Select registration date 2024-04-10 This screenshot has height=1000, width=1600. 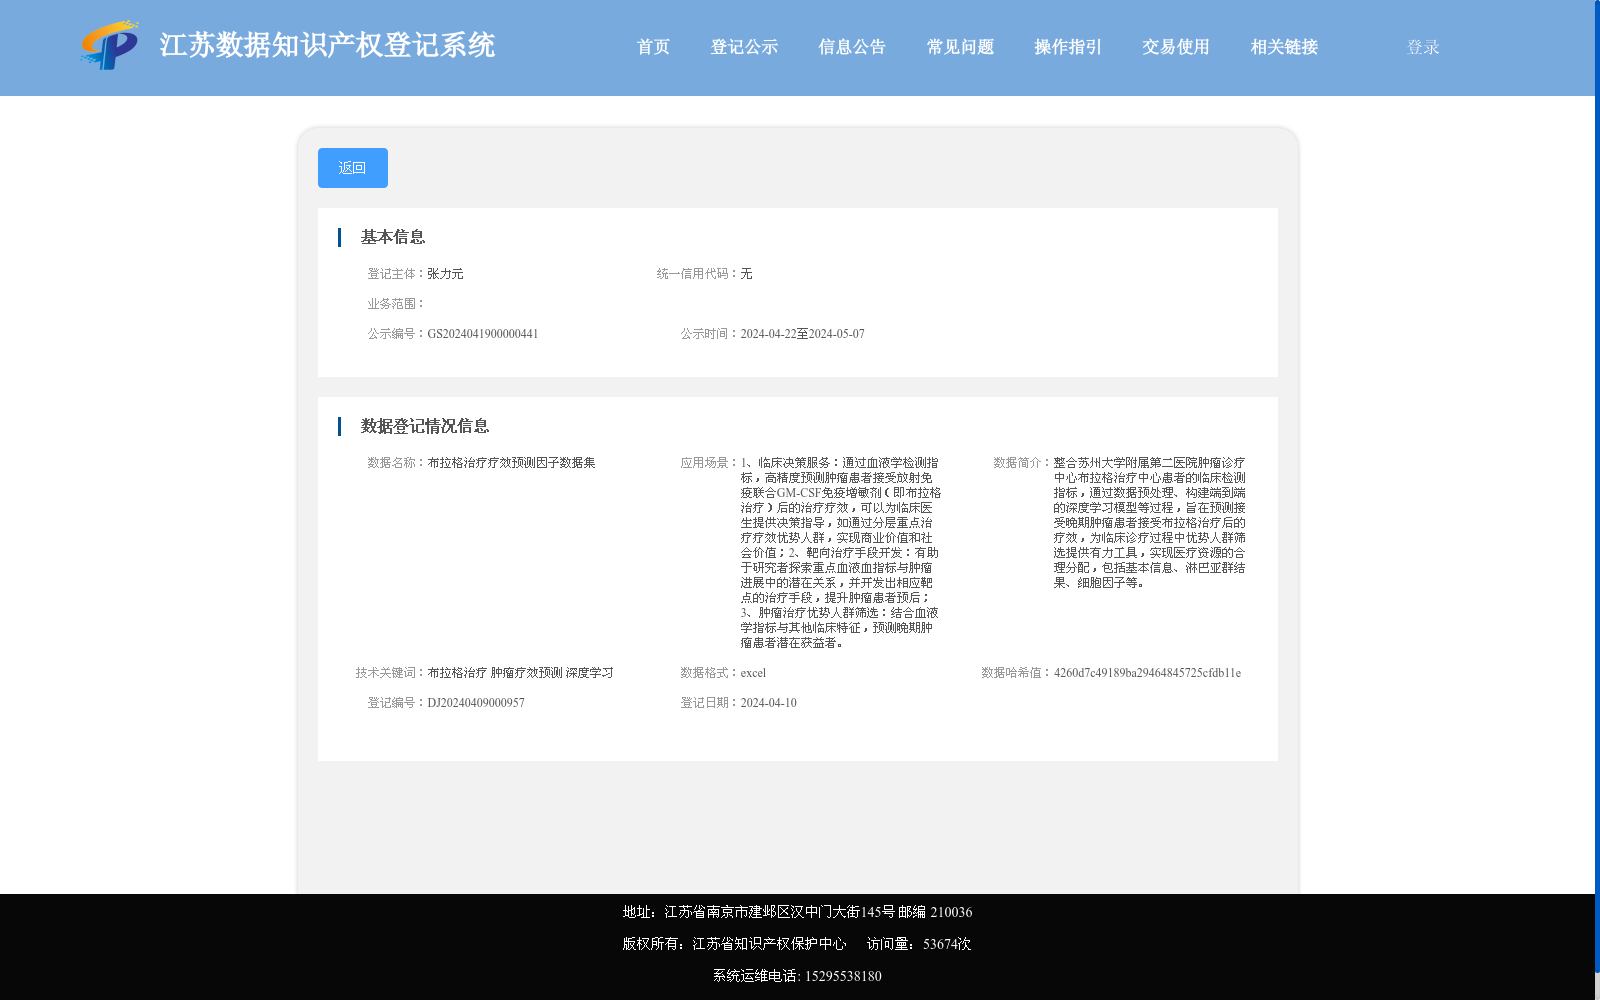click(x=769, y=703)
